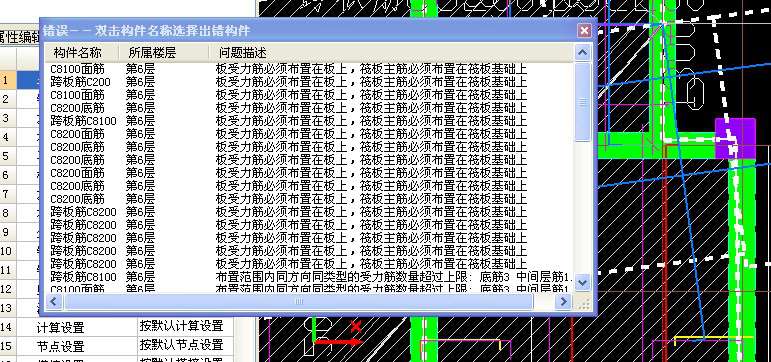Sort by 构件名称 column header

pyautogui.click(x=78, y=52)
